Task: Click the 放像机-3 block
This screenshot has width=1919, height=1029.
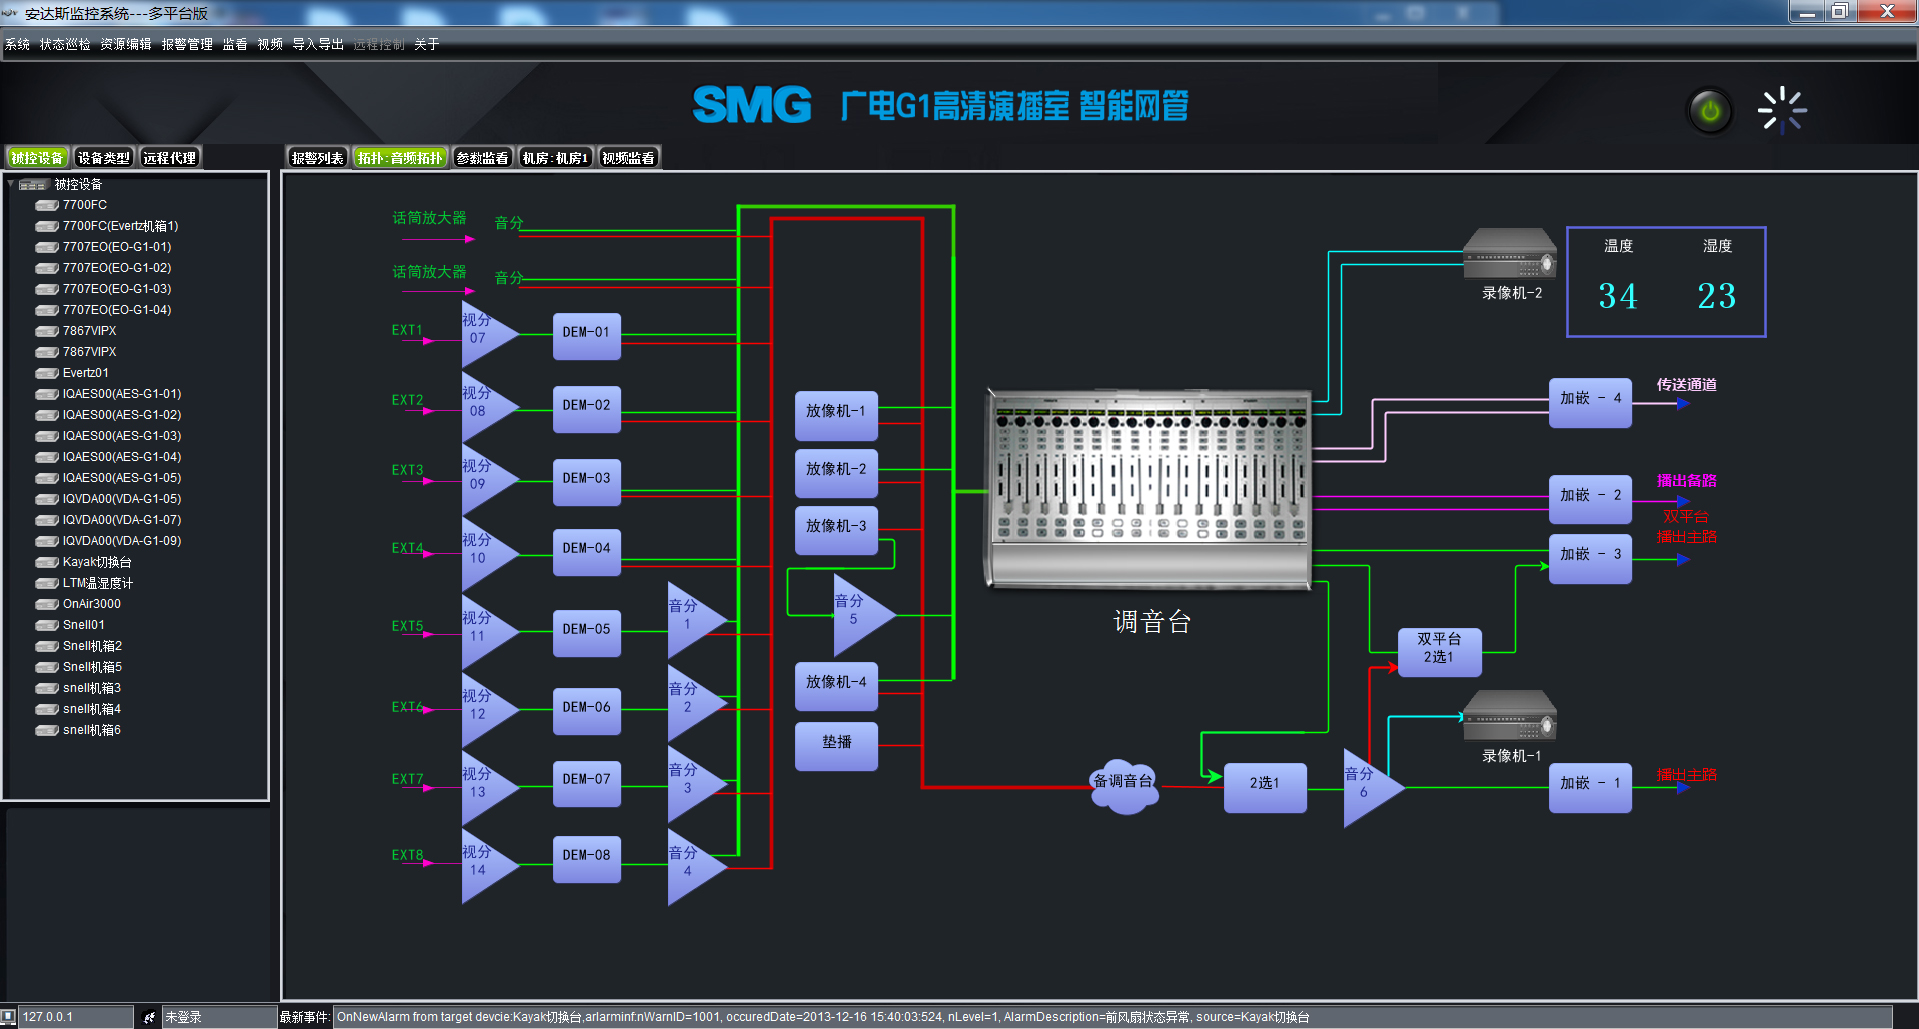Action: 836,530
